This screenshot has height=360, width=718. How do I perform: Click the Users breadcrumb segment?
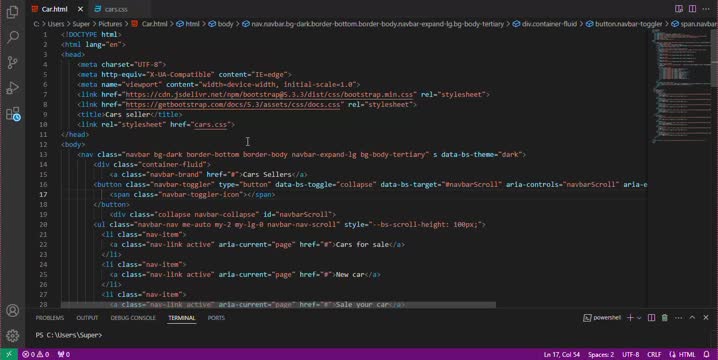click(x=56, y=24)
